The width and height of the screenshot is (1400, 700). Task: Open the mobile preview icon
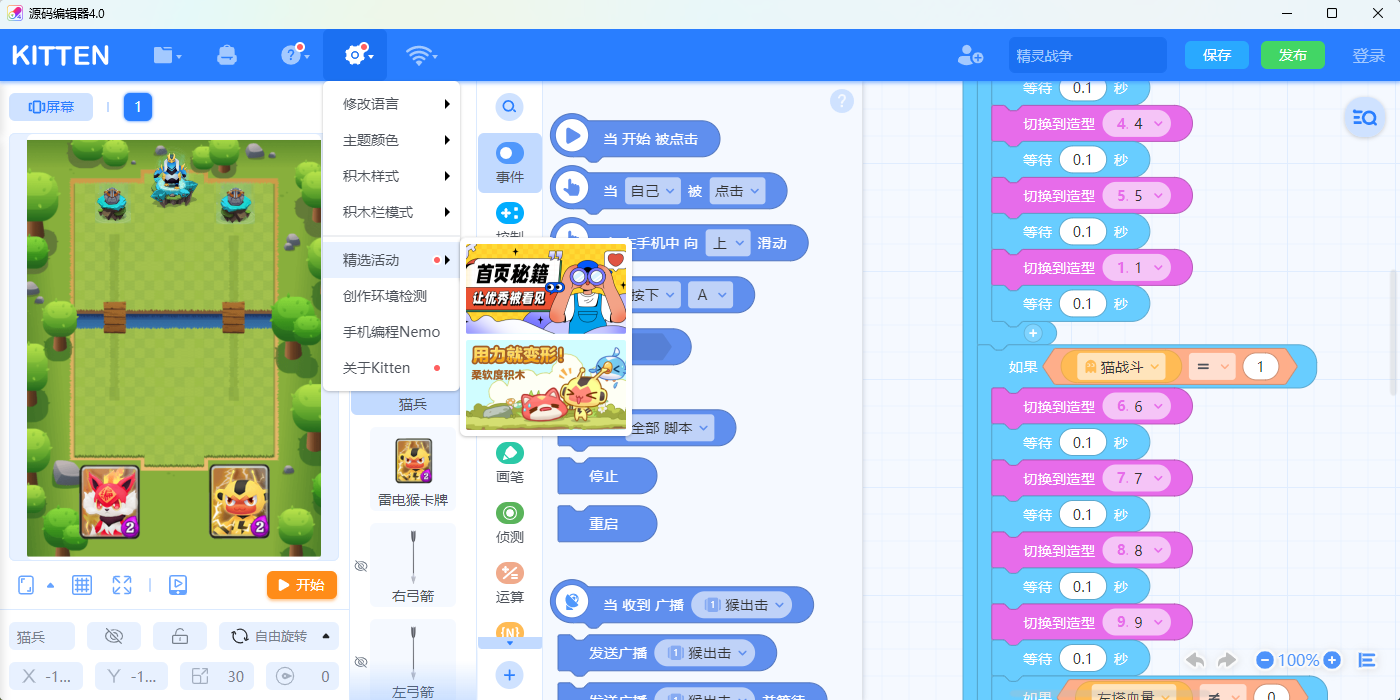tap(178, 584)
